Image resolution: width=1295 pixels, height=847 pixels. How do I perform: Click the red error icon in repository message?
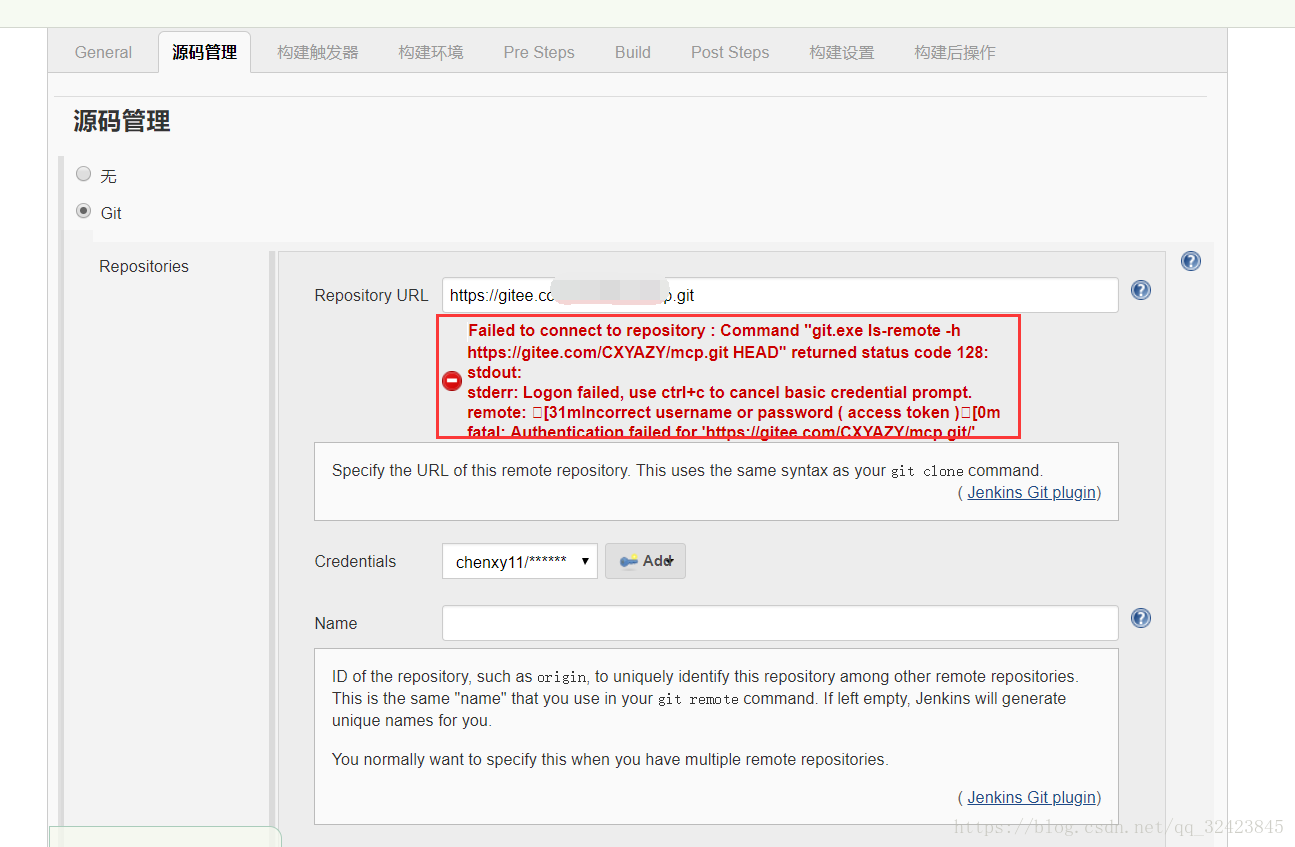coord(452,381)
